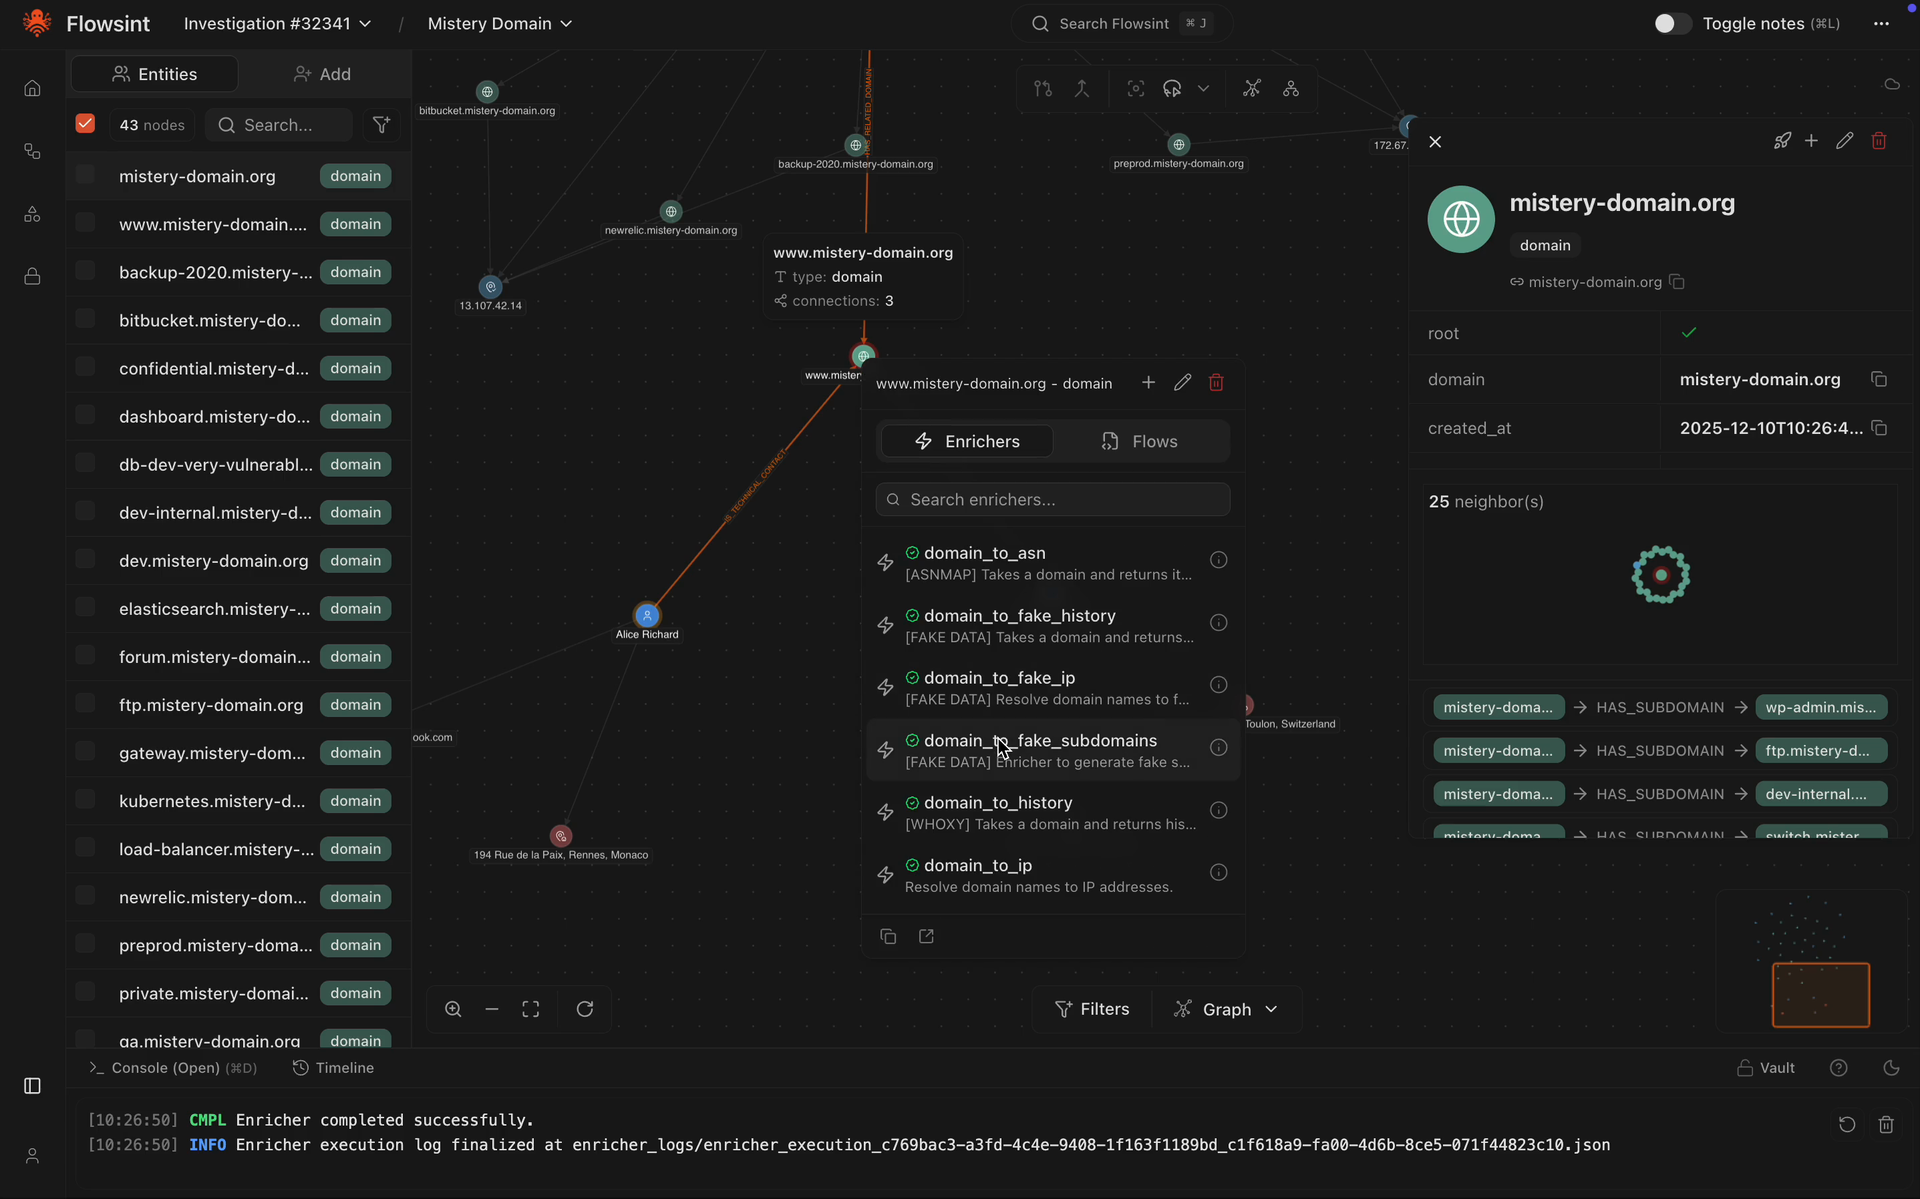Image resolution: width=1920 pixels, height=1199 pixels.
Task: Click the filter funnel icon beside entity search
Action: point(381,125)
